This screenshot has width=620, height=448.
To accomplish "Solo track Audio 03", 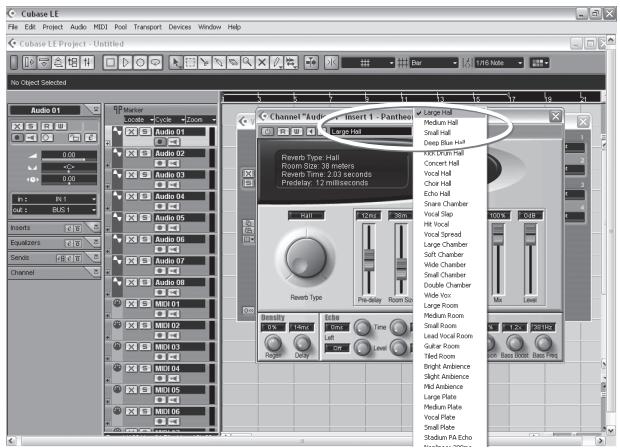I will coord(145,174).
